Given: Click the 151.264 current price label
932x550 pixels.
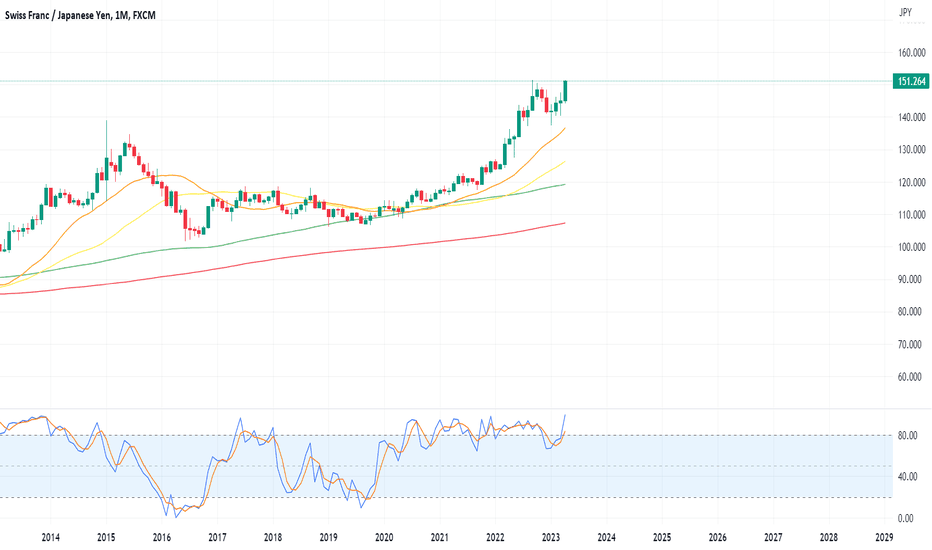Looking at the screenshot, I should coord(911,81).
